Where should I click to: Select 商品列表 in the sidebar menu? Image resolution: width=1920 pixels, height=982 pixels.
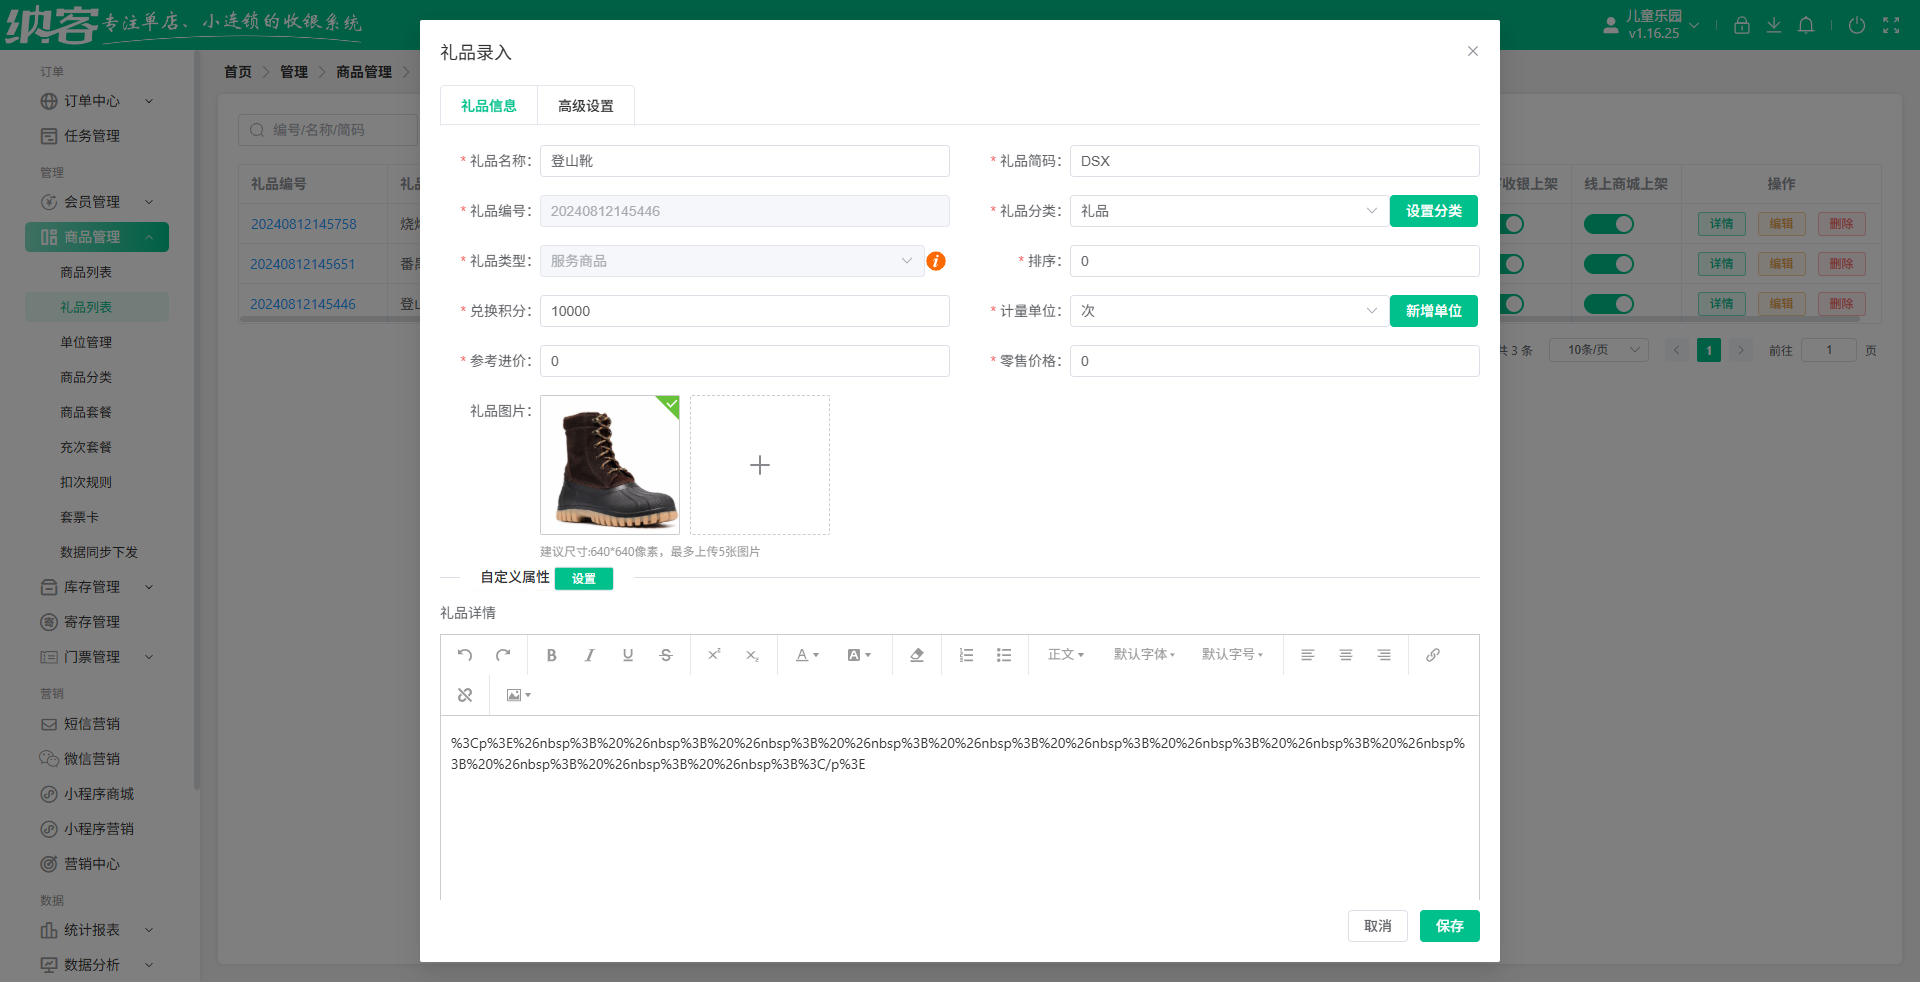86,272
